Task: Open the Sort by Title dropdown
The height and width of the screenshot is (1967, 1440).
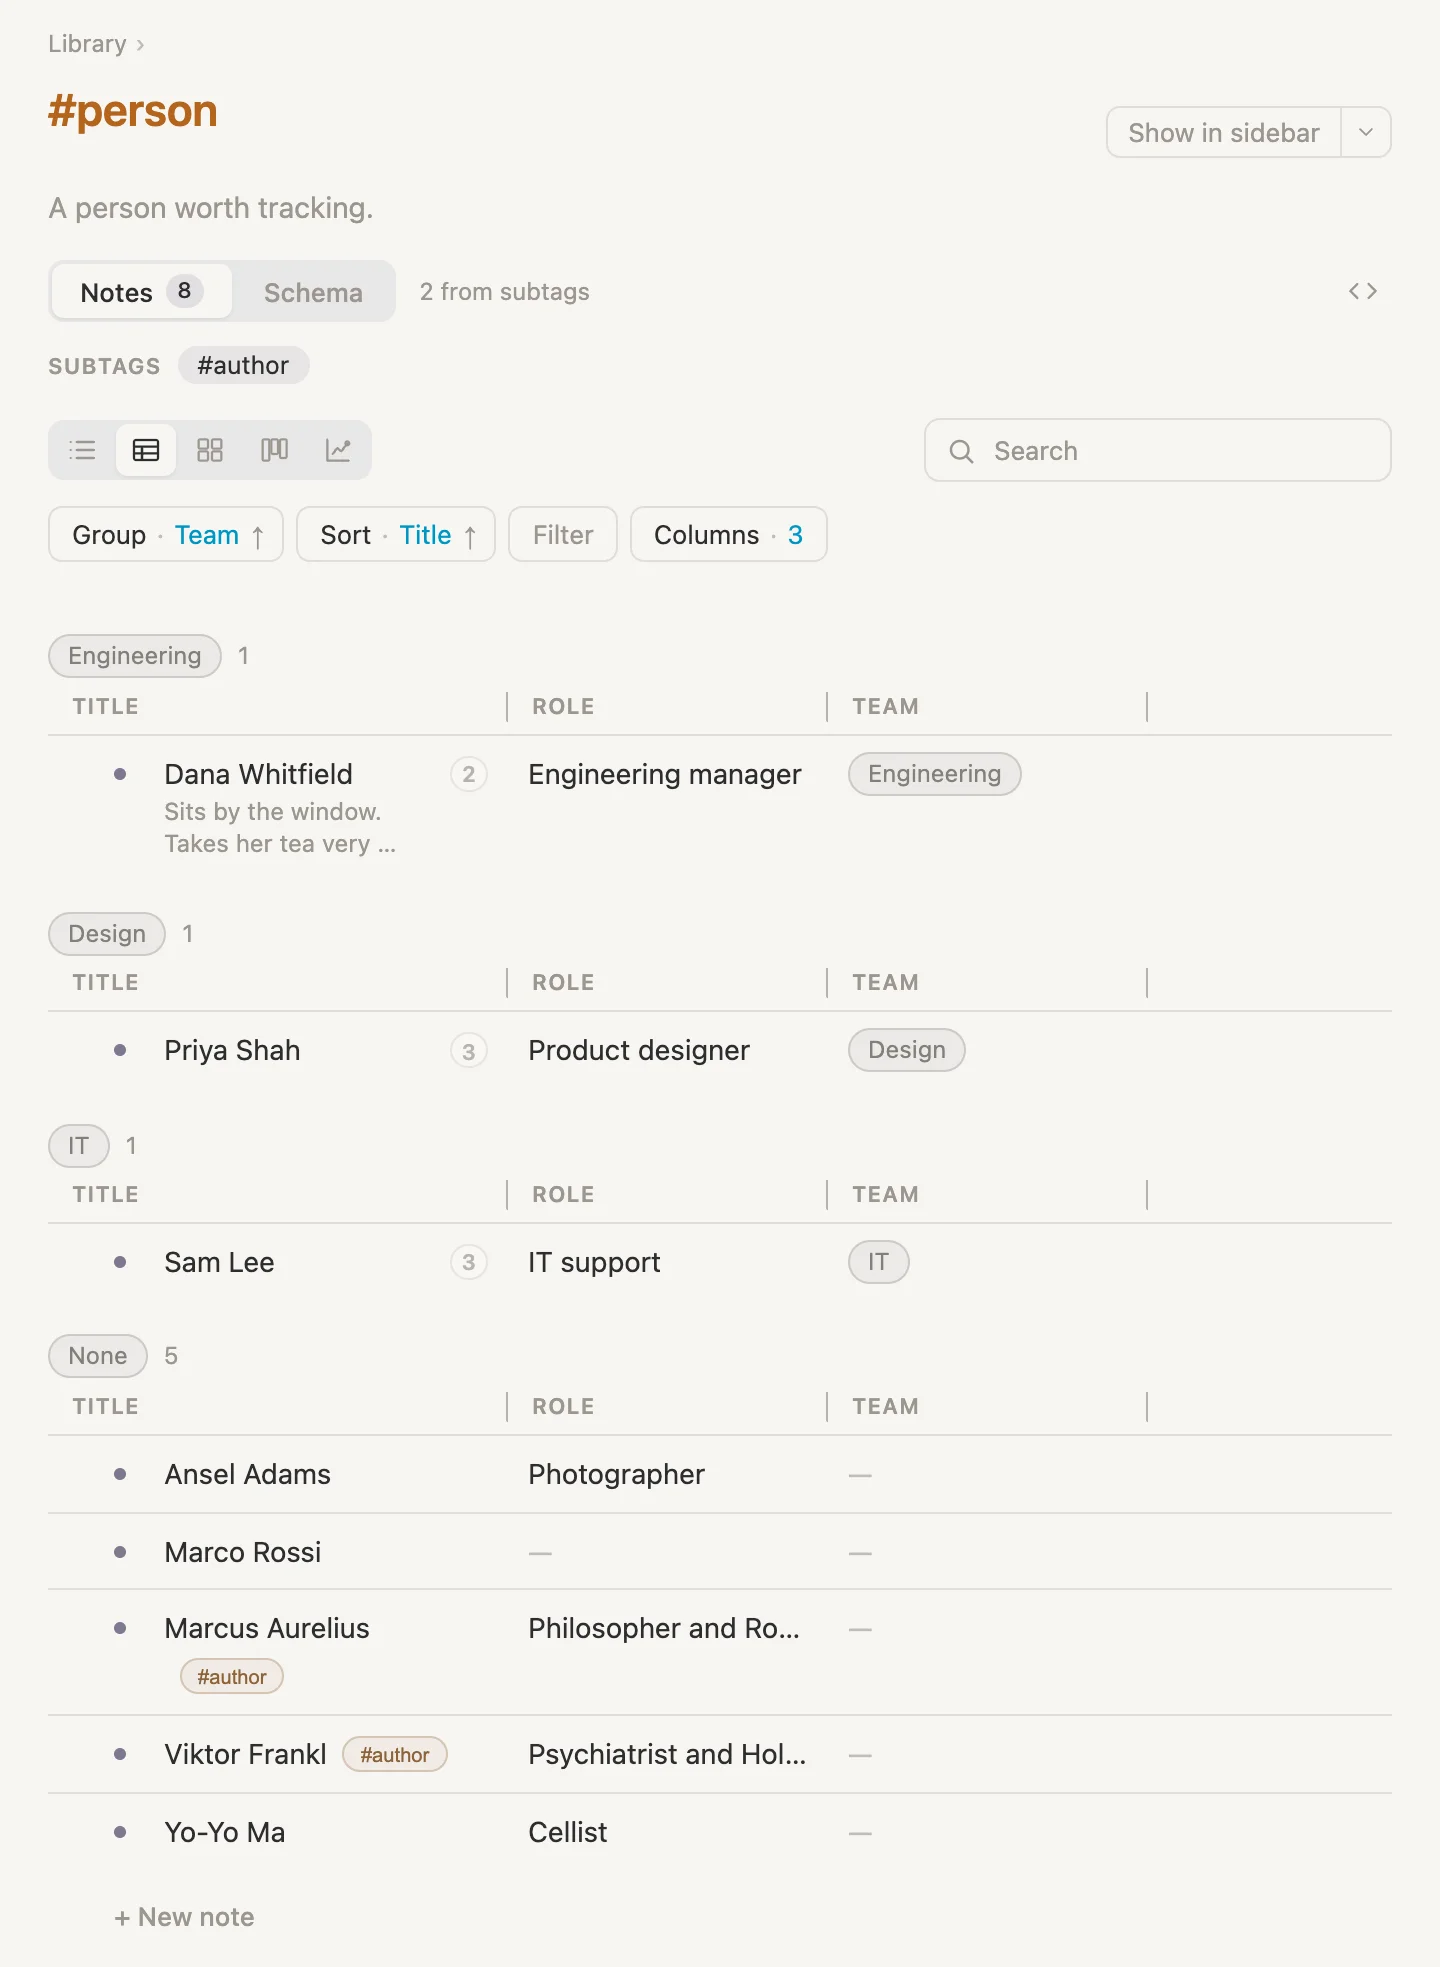Action: (x=396, y=534)
